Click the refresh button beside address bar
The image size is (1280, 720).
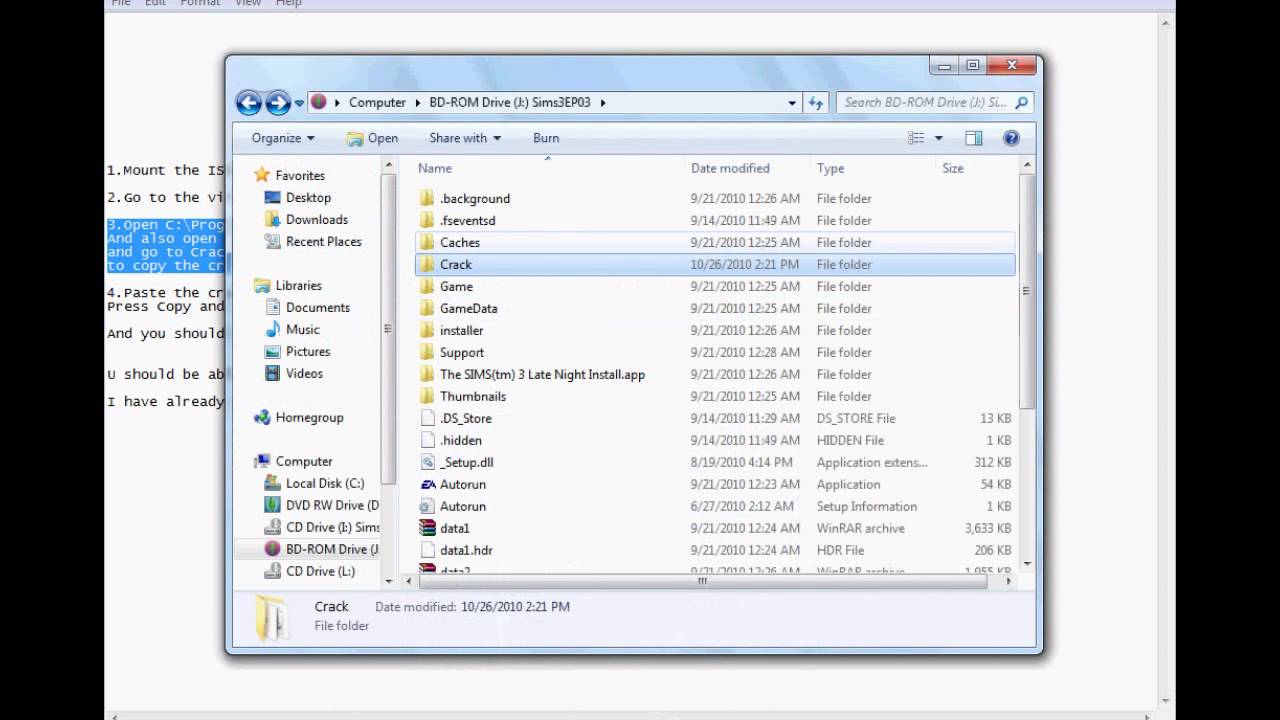[x=816, y=102]
